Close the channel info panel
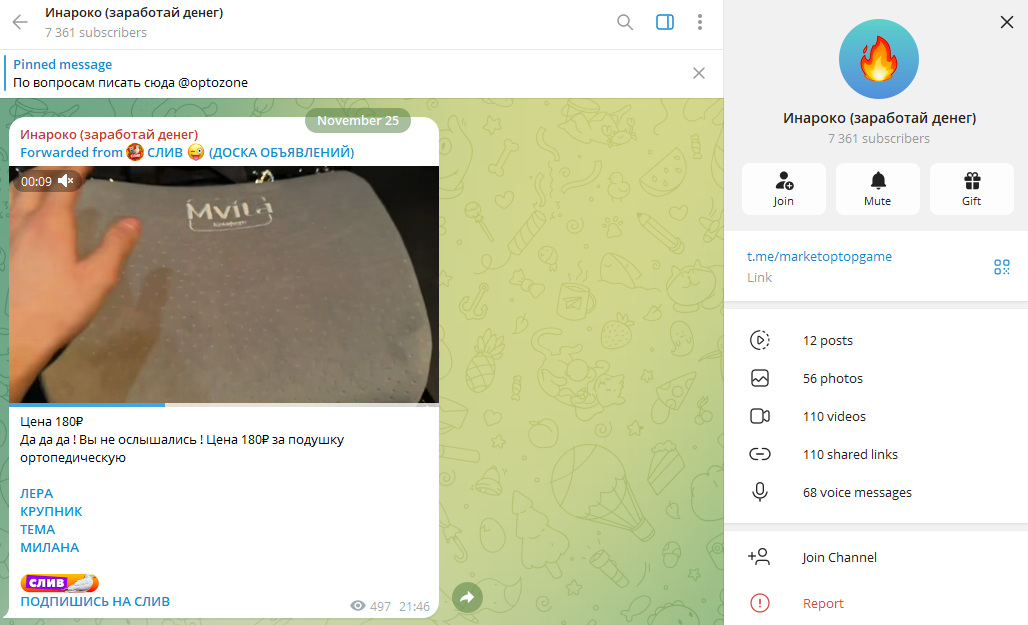This screenshot has width=1028, height=625. point(1006,22)
